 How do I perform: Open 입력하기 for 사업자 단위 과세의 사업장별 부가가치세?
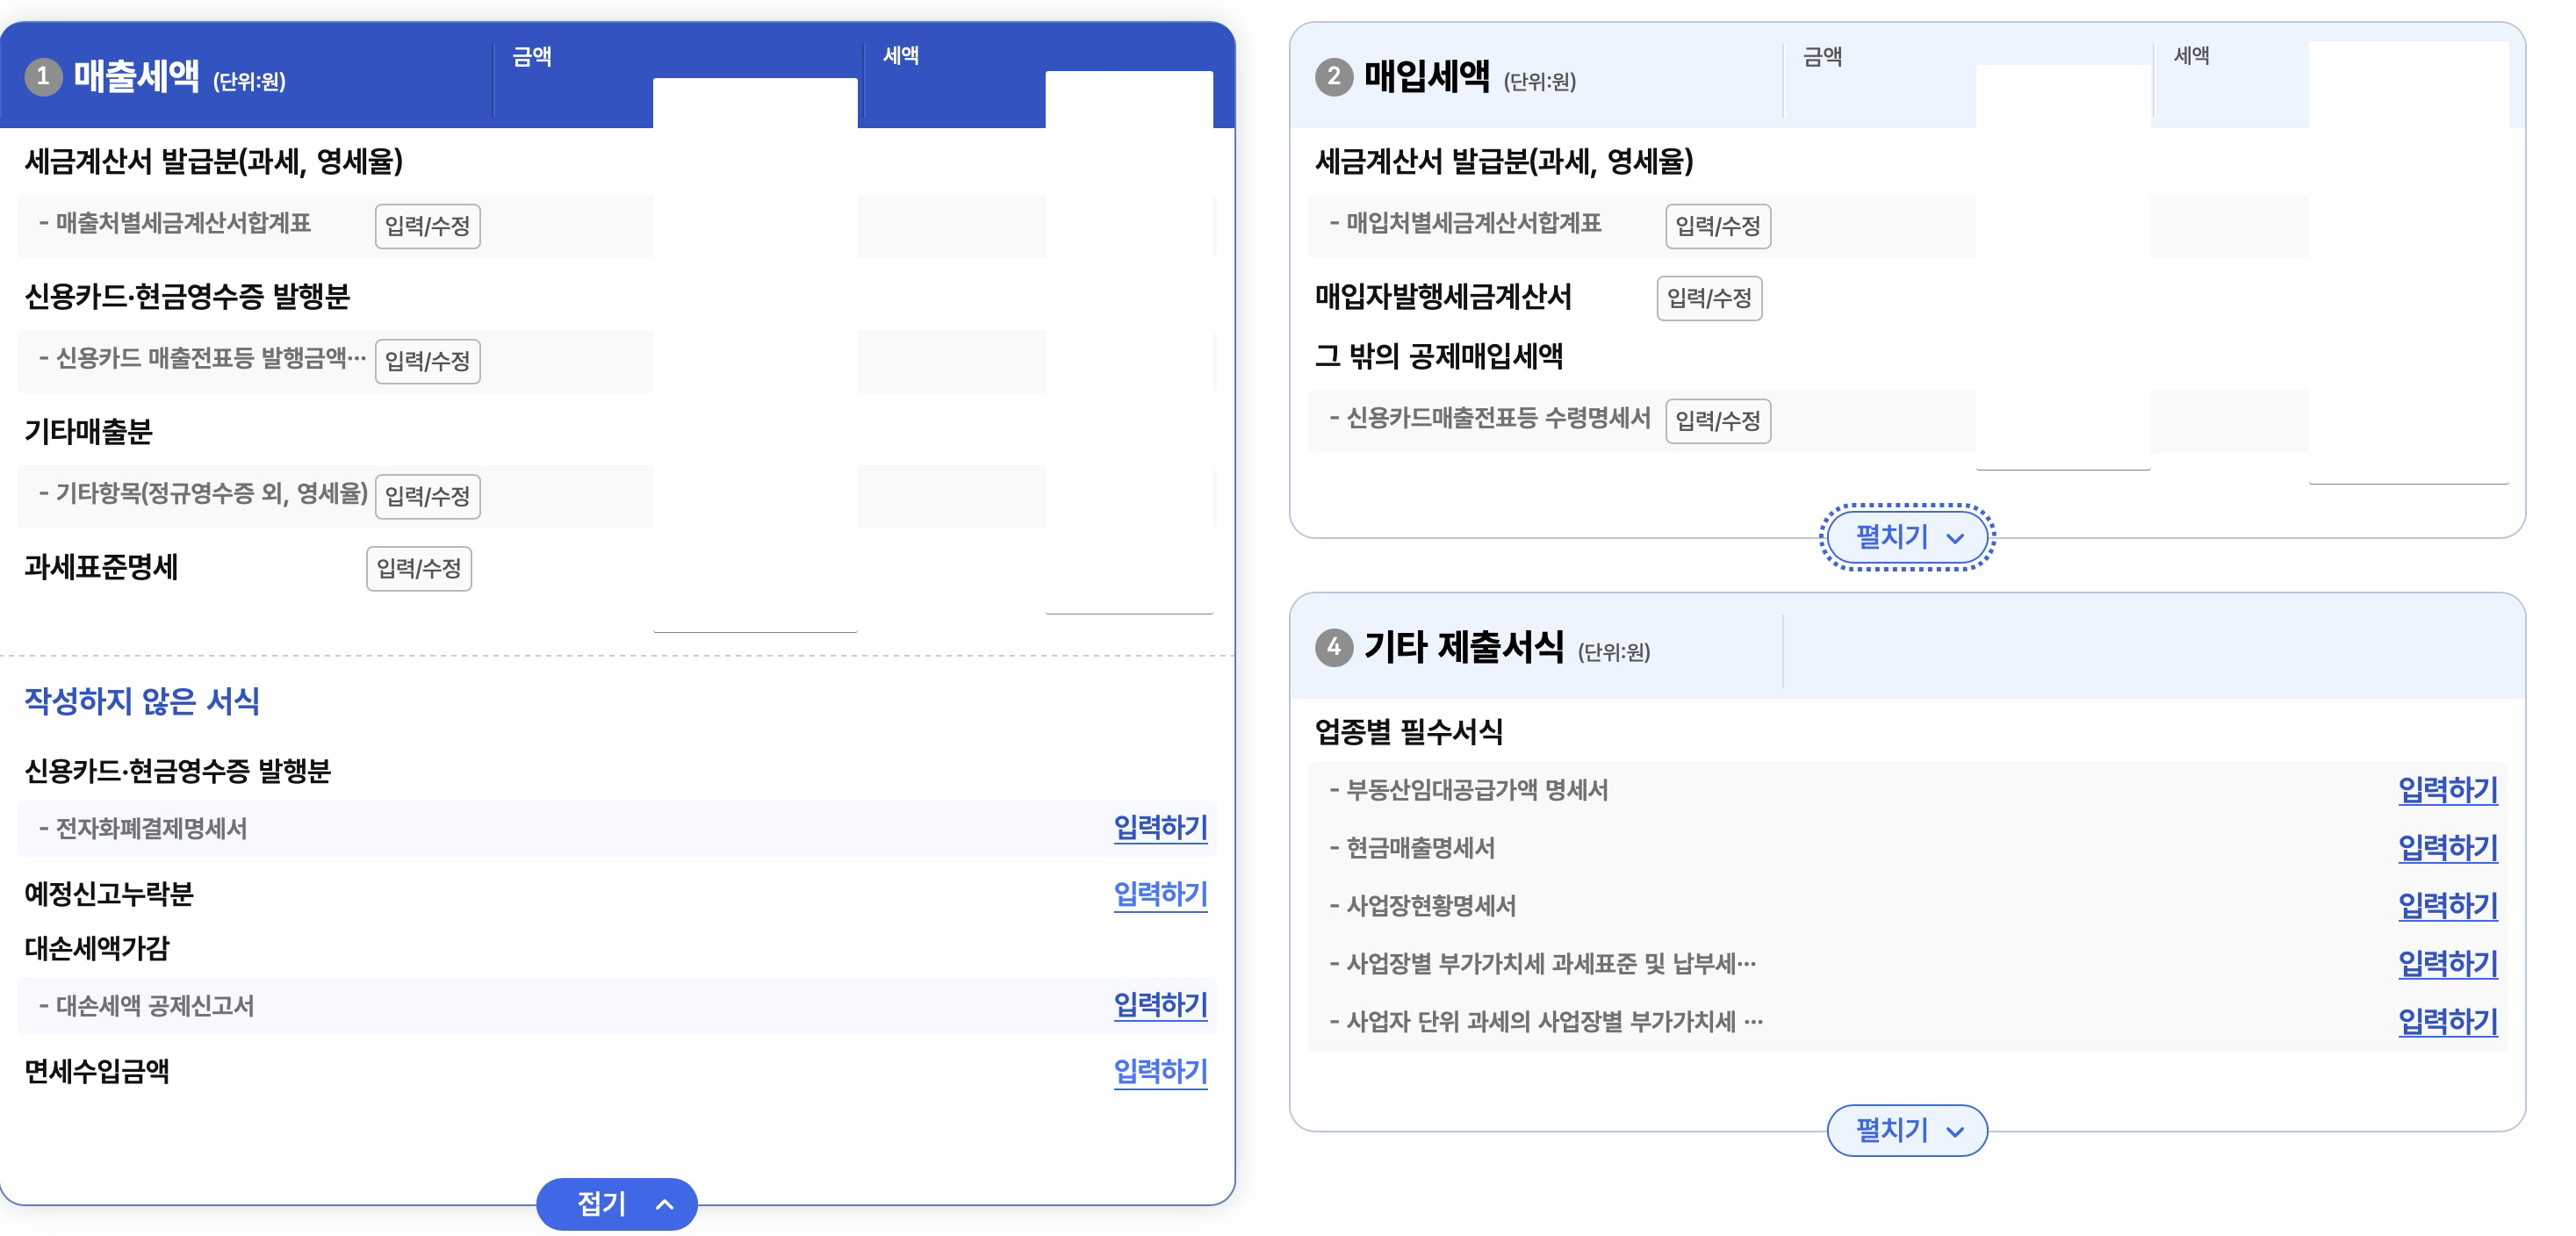(2447, 1022)
